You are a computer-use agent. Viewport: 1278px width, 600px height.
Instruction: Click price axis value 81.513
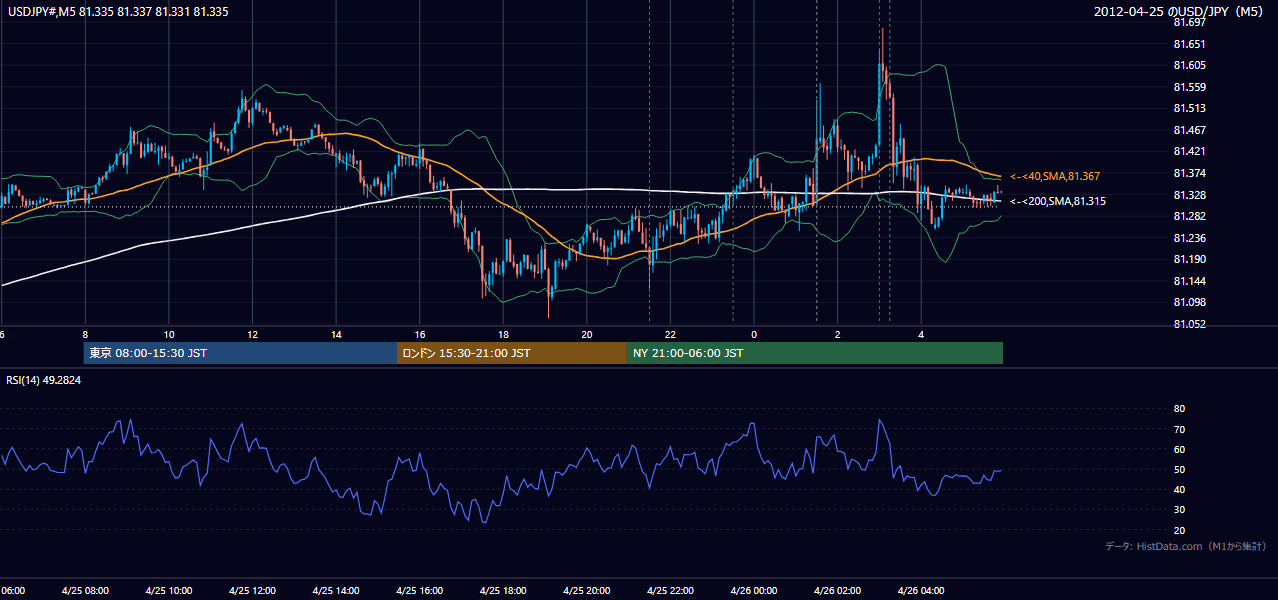pyautogui.click(x=1188, y=108)
